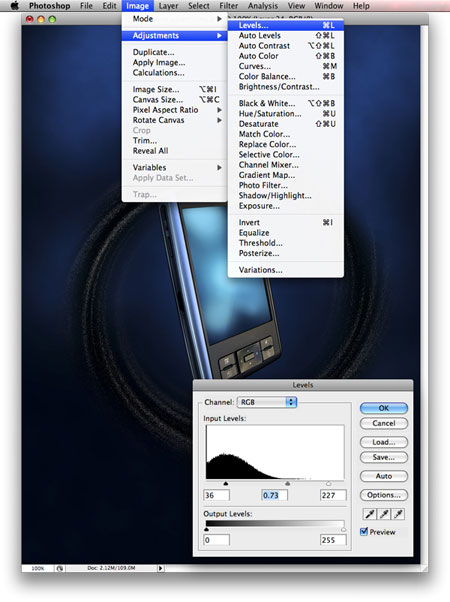The height and width of the screenshot is (602, 450).
Task: Open Gradient Map... adjustment
Action: [x=286, y=175]
